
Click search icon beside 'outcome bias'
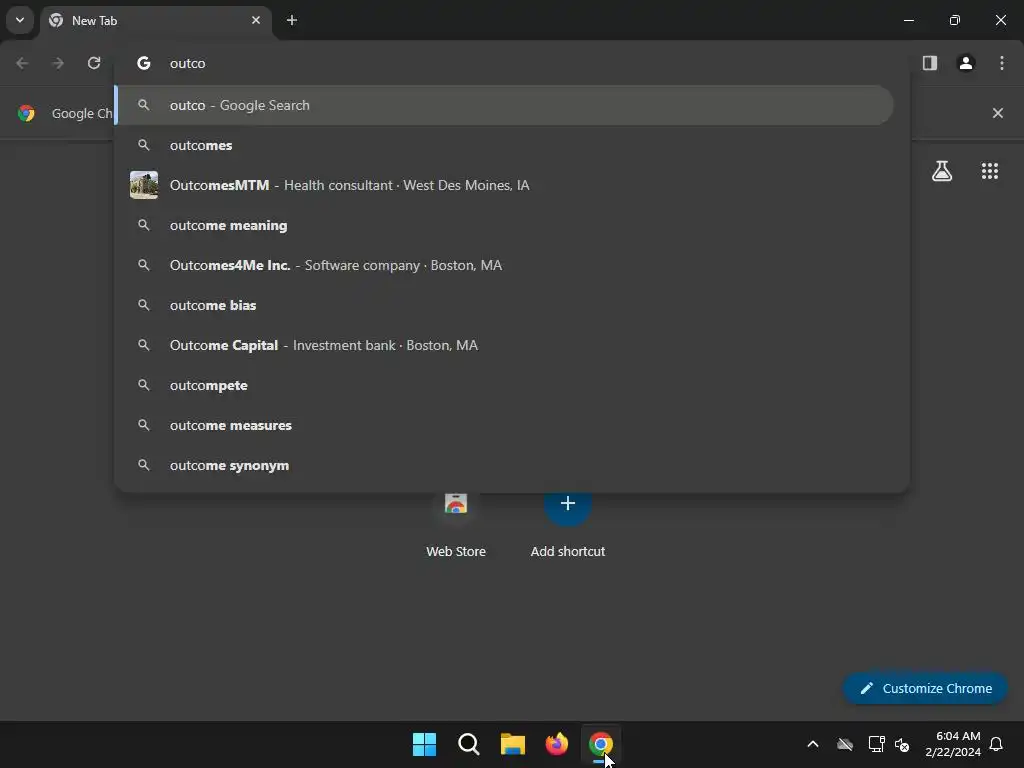[144, 305]
